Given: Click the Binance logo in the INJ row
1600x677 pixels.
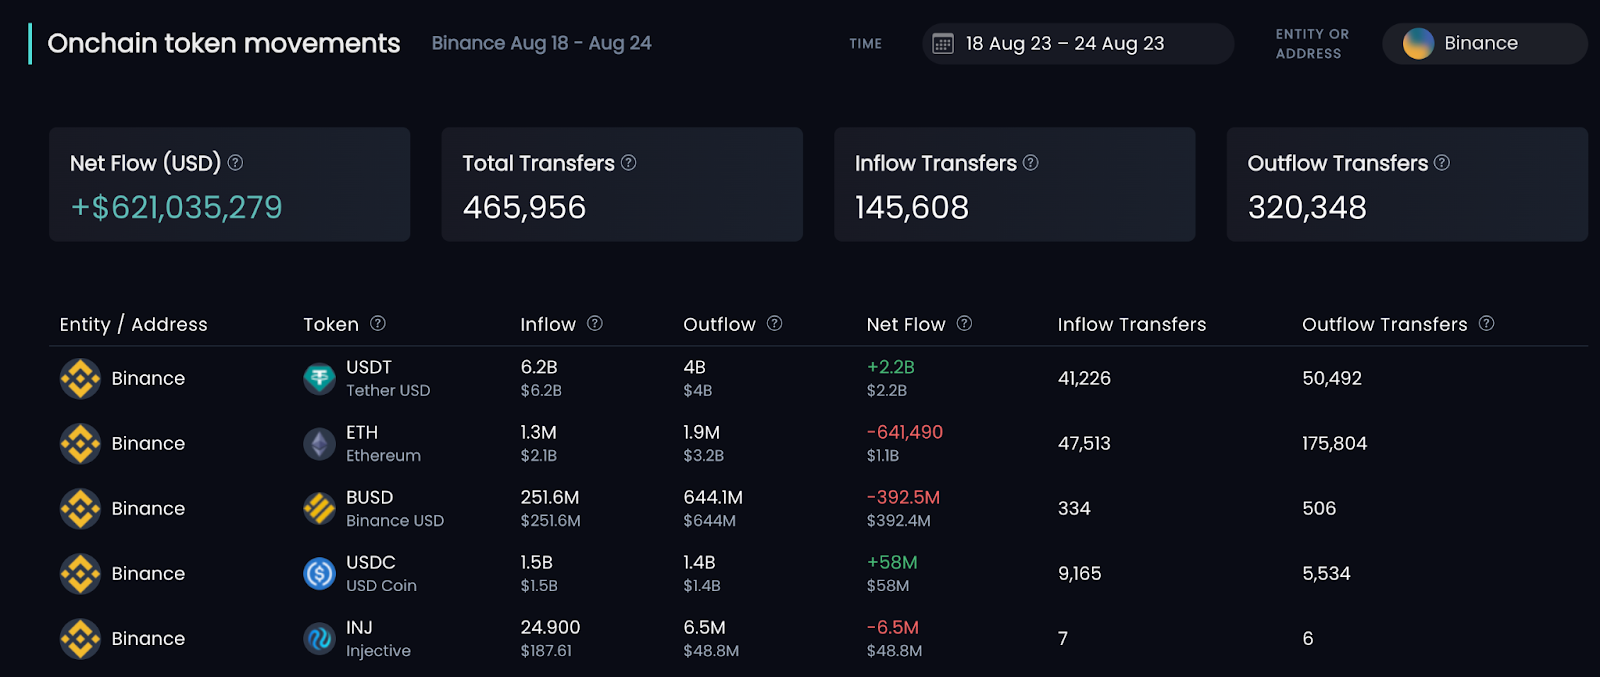Looking at the screenshot, I should click(x=80, y=639).
